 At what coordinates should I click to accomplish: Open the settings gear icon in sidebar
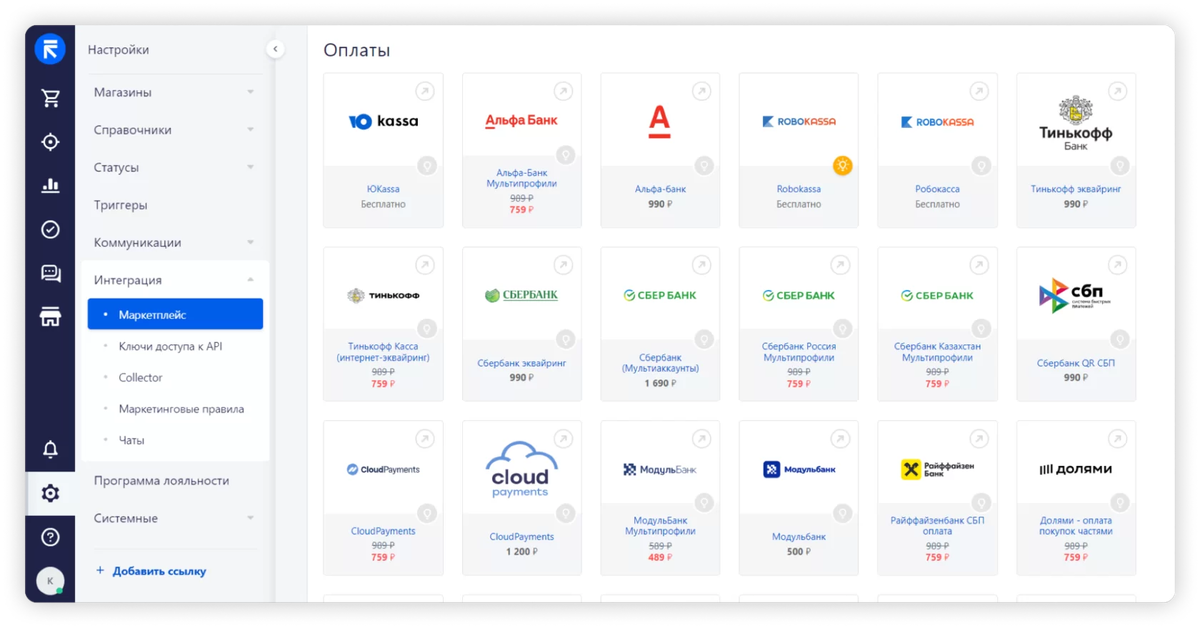point(50,493)
